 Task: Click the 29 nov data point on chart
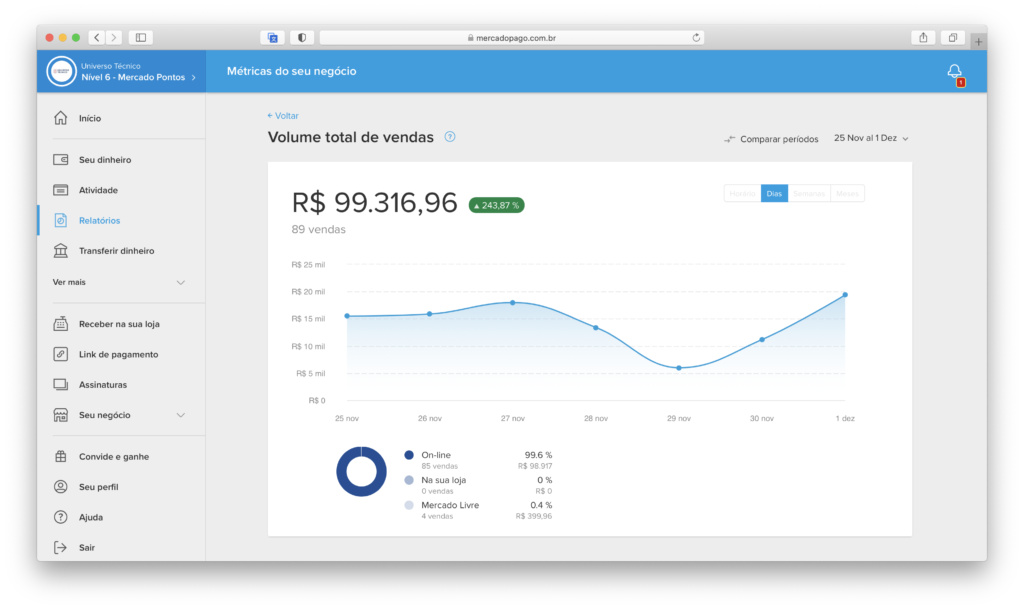(679, 368)
